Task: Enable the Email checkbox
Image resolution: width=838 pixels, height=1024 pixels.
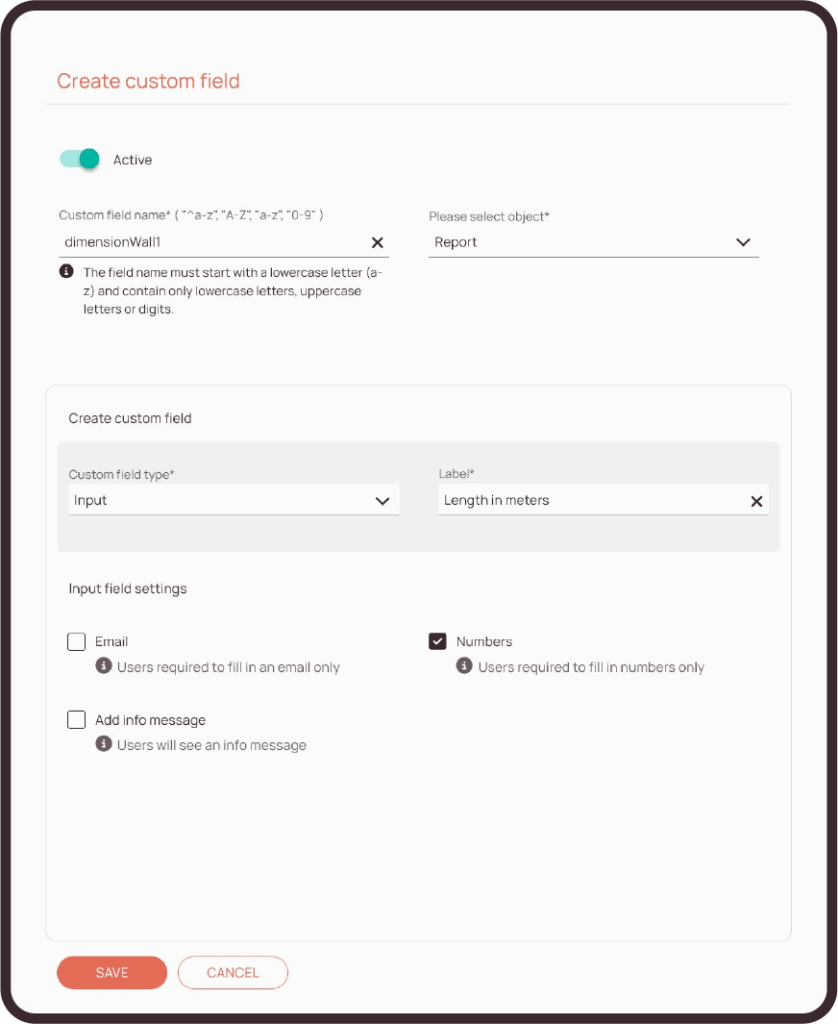Action: [77, 642]
